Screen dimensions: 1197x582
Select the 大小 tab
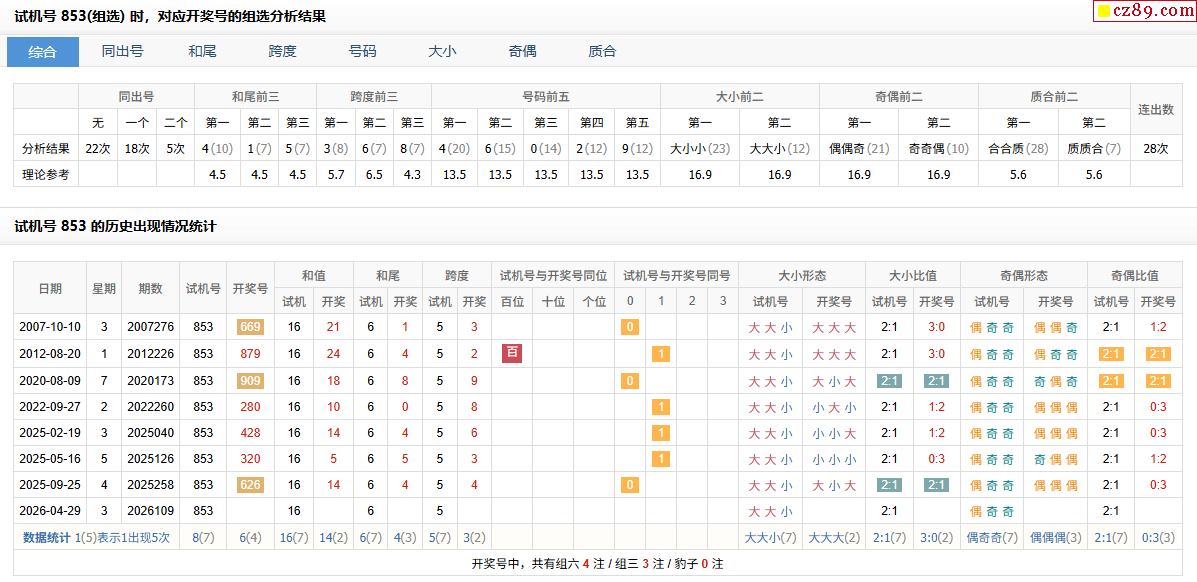coord(442,52)
